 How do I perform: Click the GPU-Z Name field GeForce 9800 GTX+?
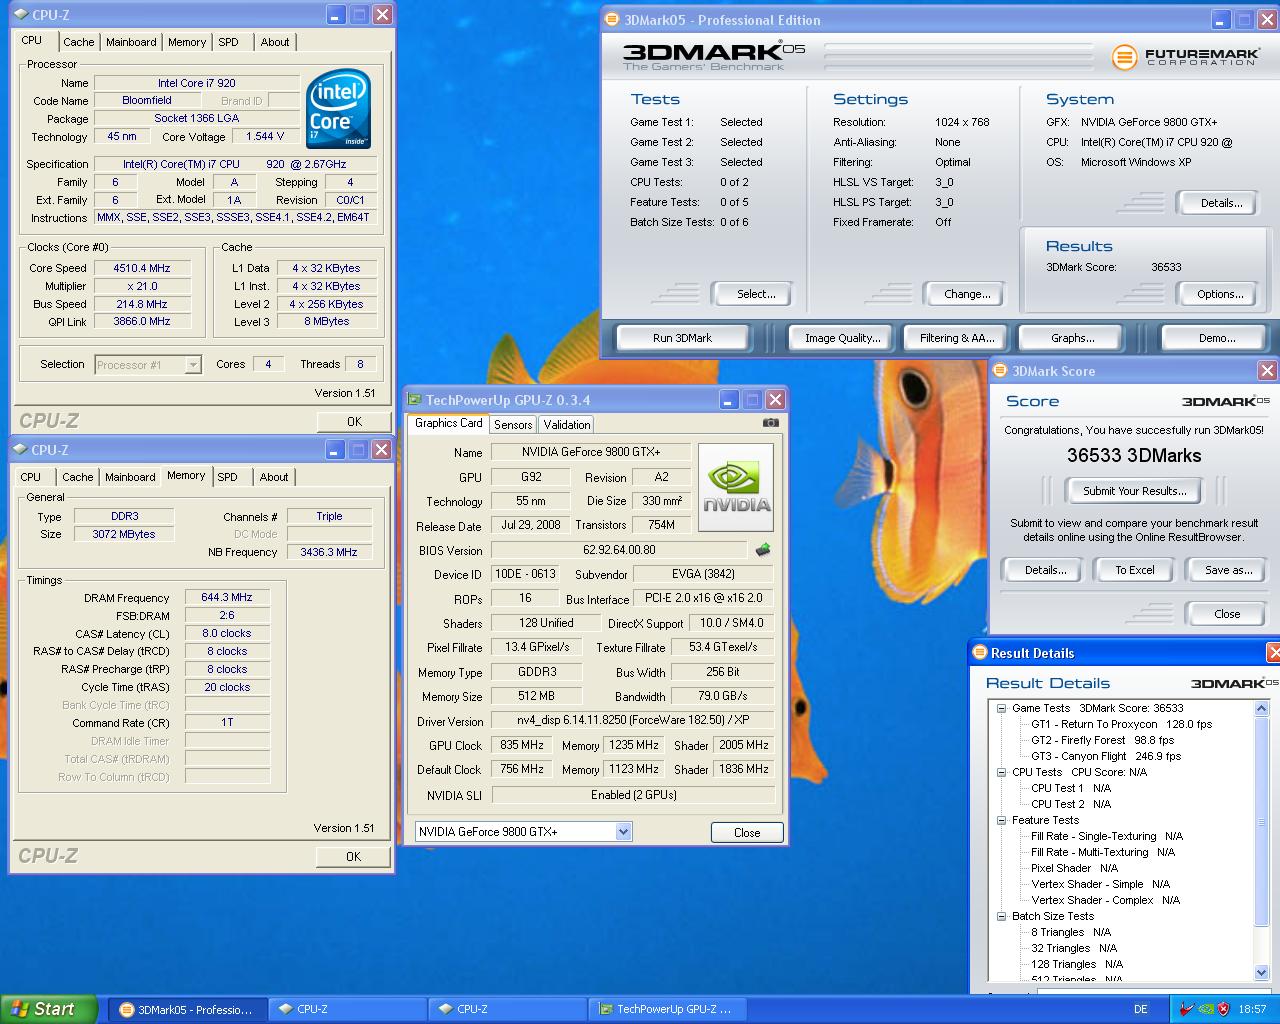point(590,452)
